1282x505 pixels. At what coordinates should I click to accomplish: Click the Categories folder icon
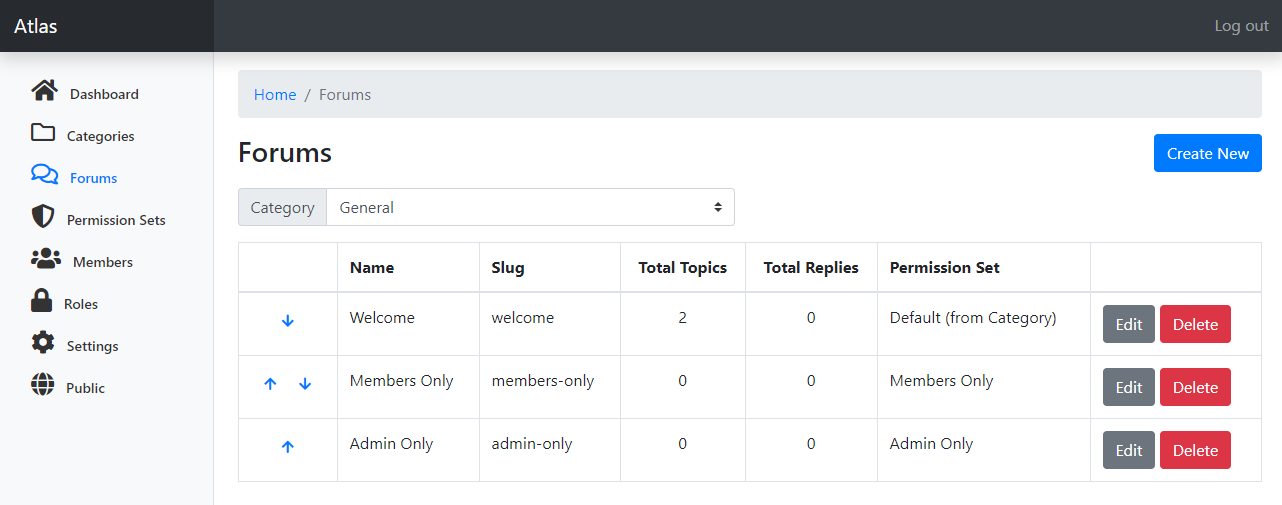point(43,133)
